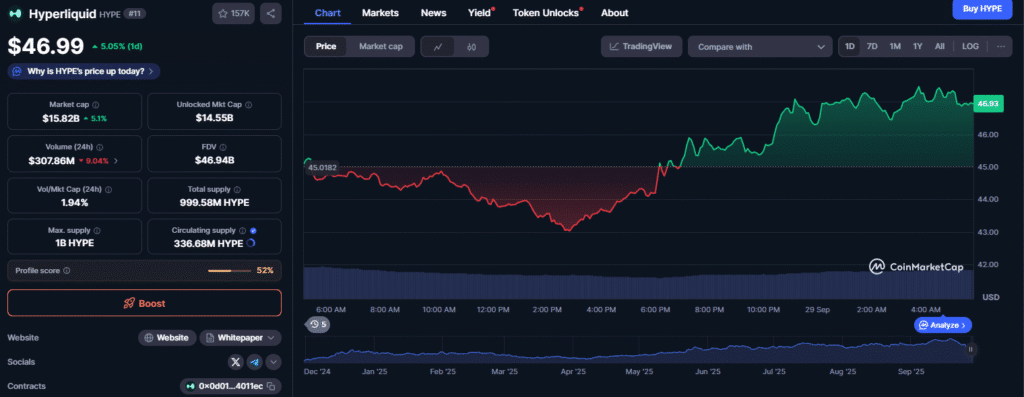Screen dimensions: 1024x397
Task: Click the 45.0182 opening price marker
Action: tap(322, 168)
